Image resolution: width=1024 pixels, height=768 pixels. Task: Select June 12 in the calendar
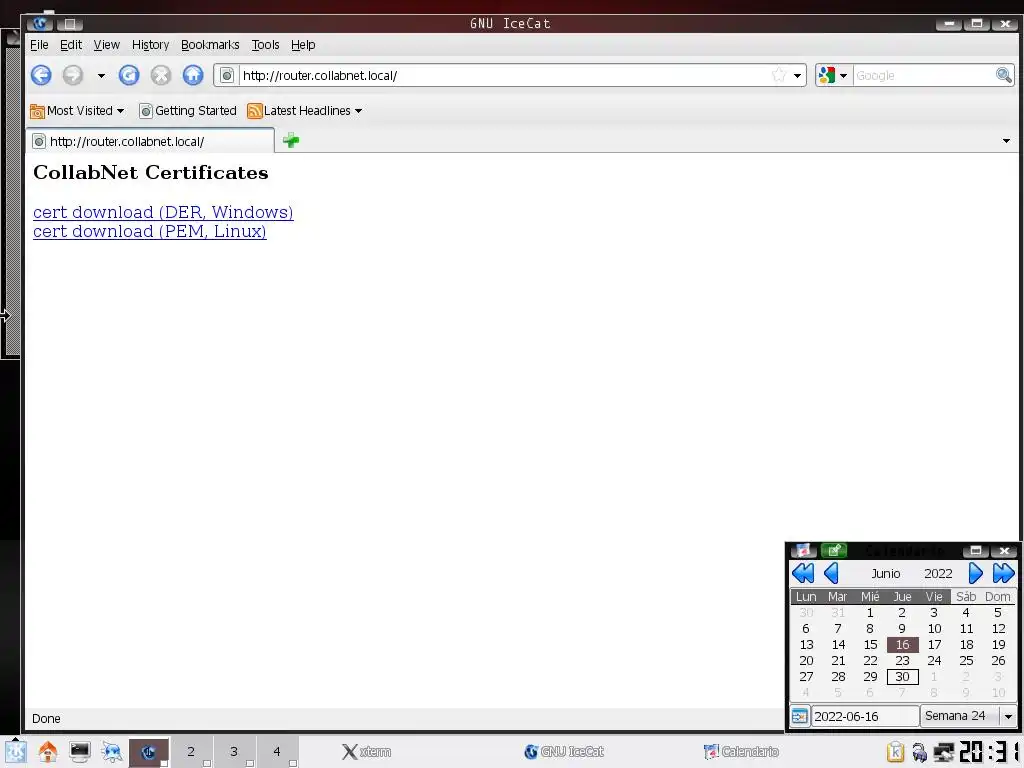coord(999,628)
